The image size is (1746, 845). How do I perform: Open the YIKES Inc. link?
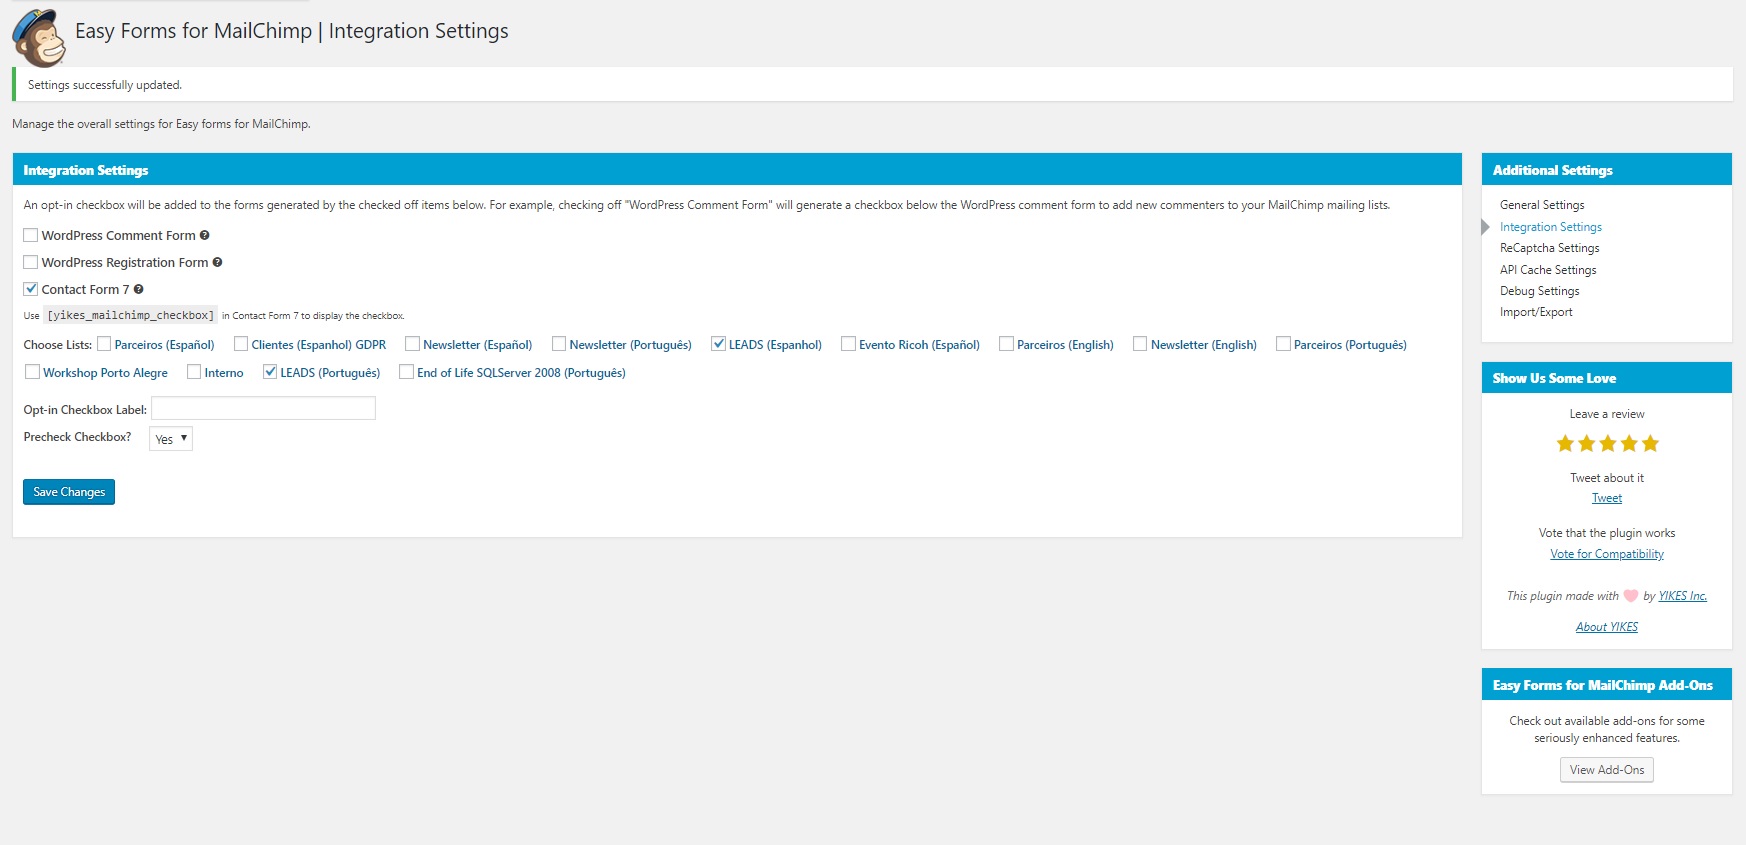click(1683, 596)
